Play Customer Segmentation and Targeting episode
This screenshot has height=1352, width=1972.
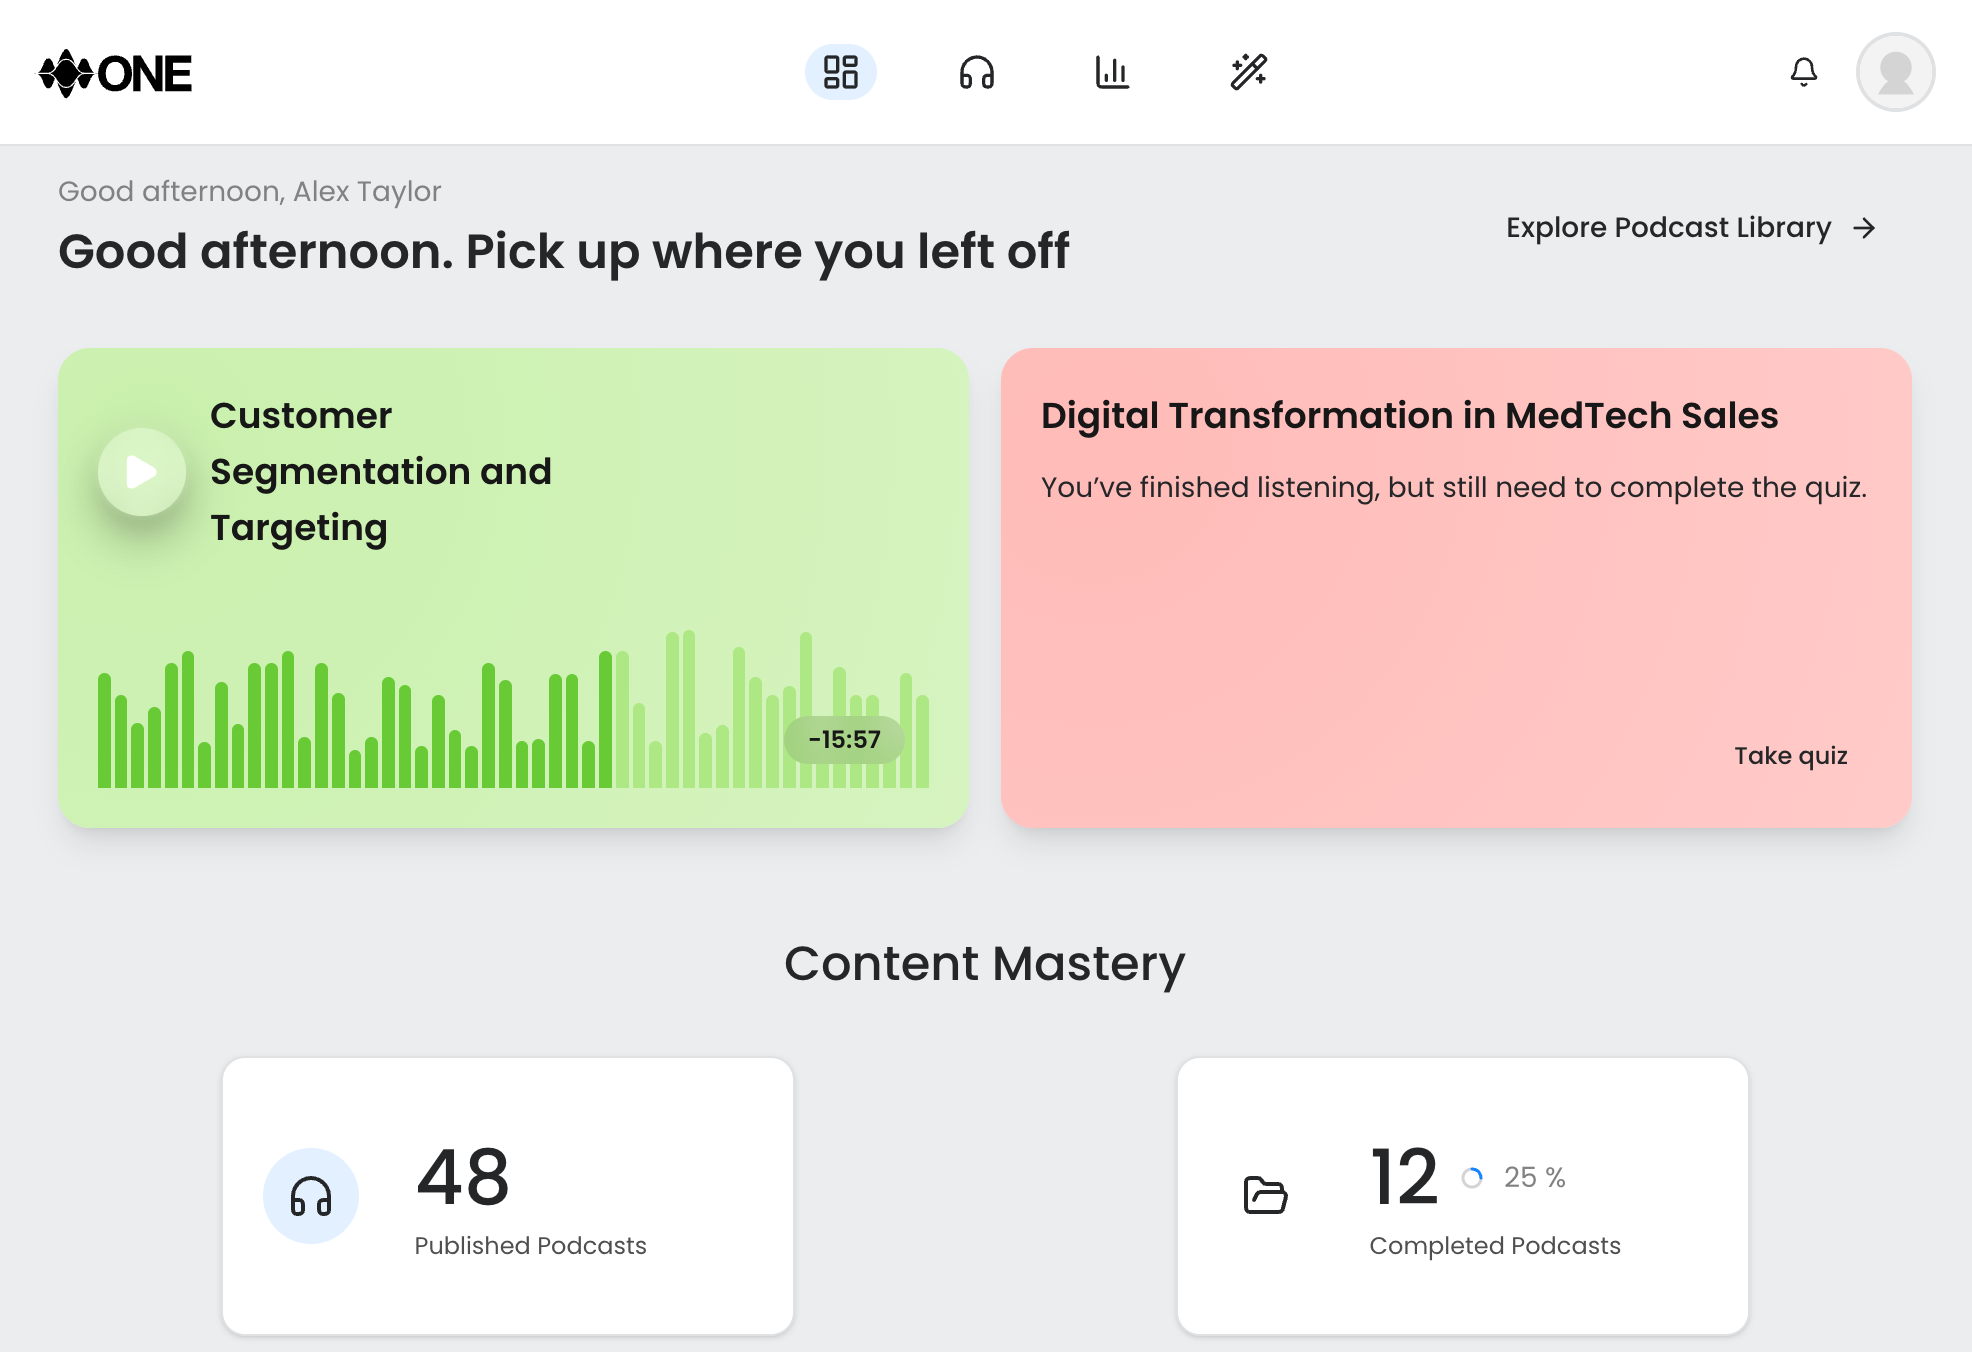click(x=140, y=472)
